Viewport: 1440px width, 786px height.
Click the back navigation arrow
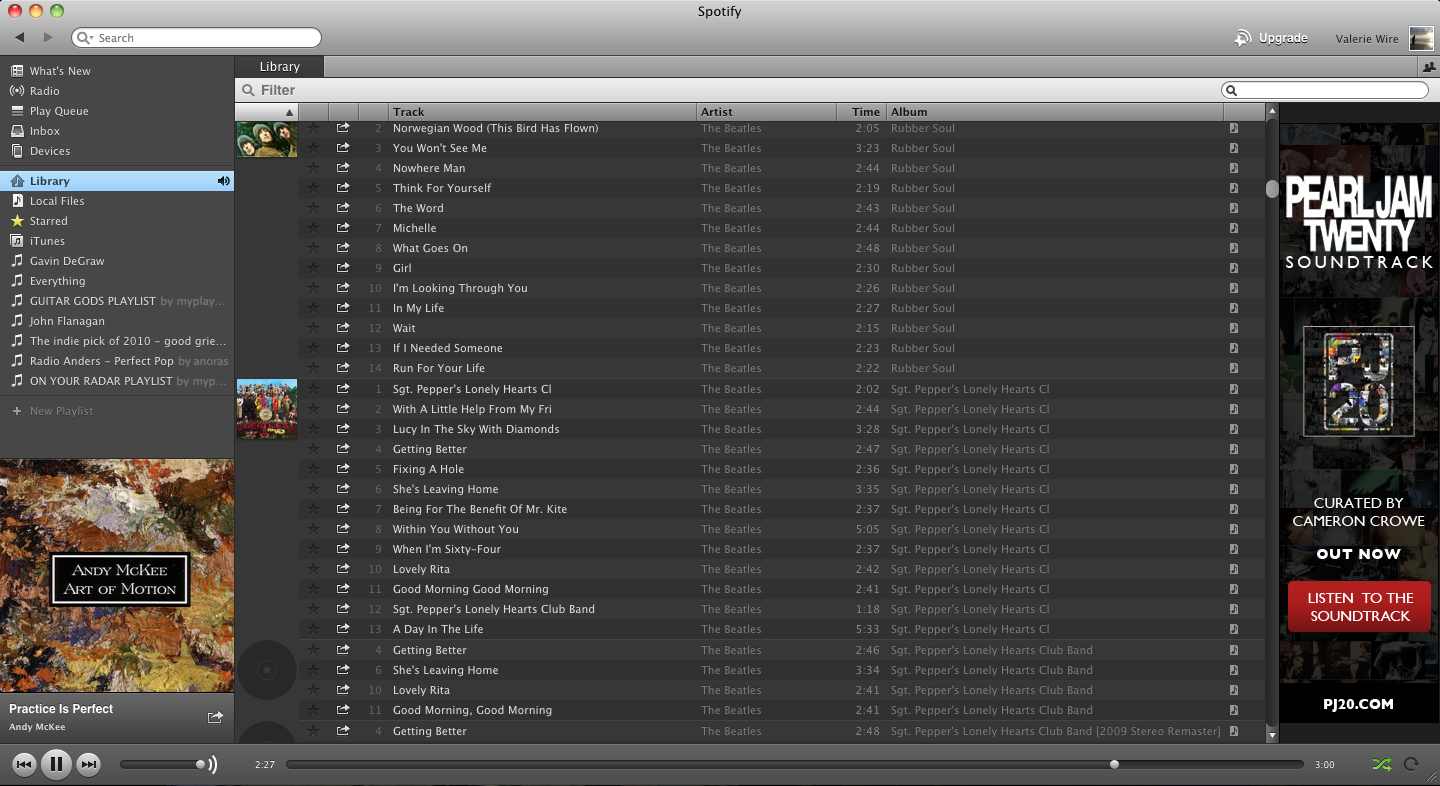pos(20,38)
